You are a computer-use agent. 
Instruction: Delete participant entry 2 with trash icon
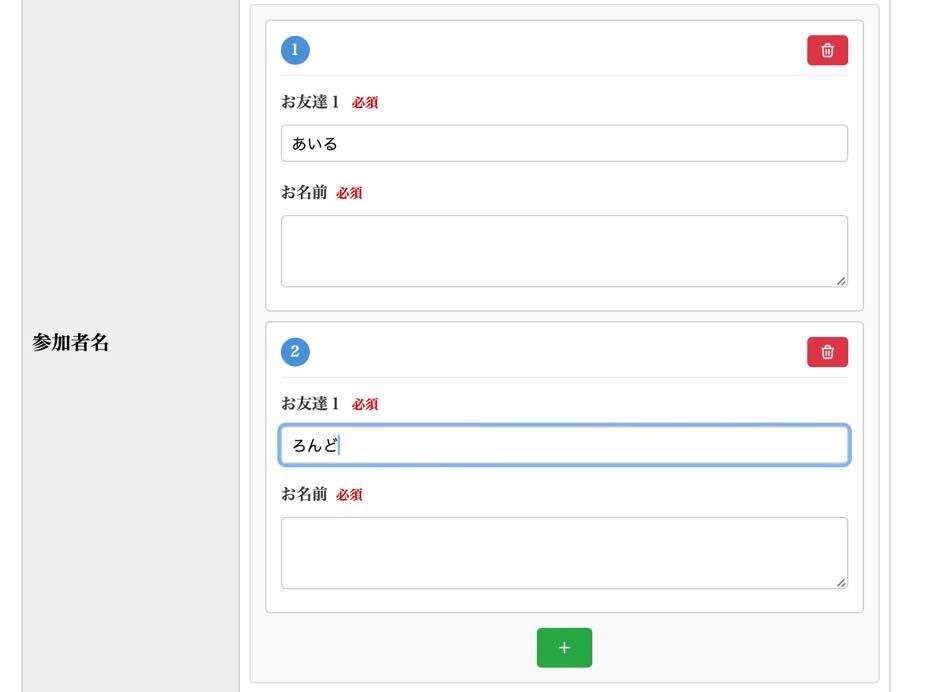tap(827, 352)
